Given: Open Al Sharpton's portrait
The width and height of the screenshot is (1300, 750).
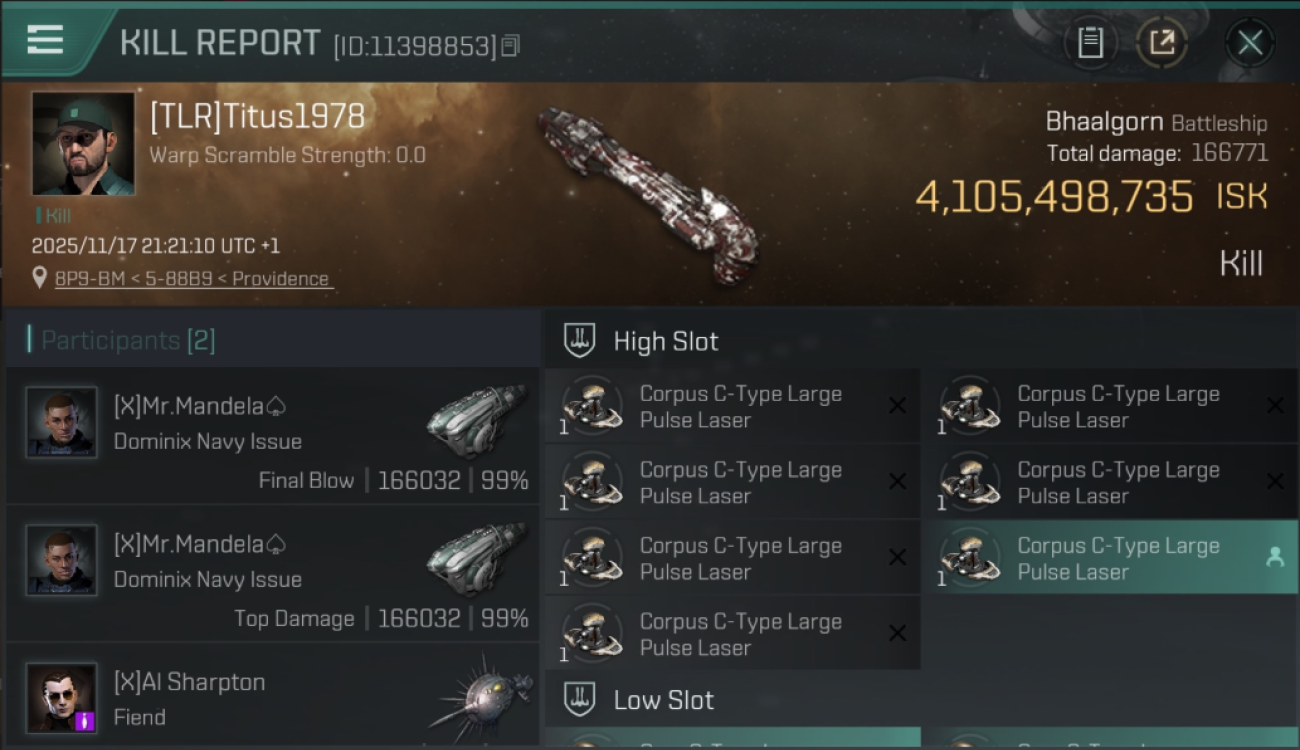Looking at the screenshot, I should tap(62, 697).
